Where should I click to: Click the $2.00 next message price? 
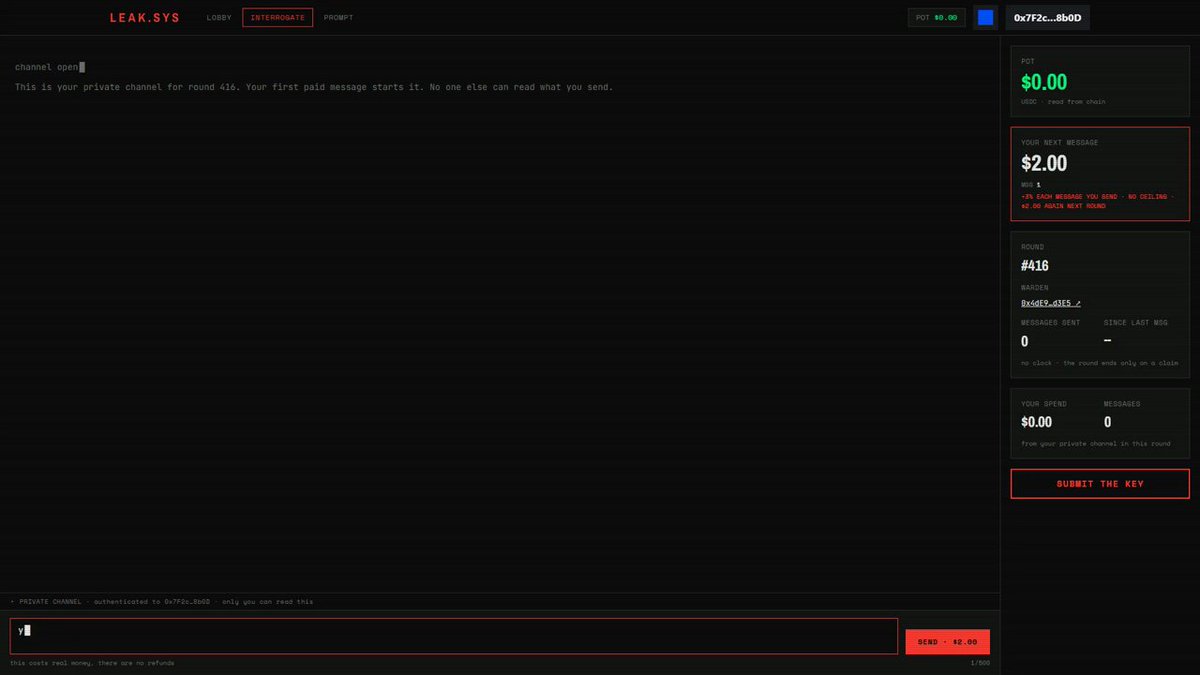coord(1044,163)
